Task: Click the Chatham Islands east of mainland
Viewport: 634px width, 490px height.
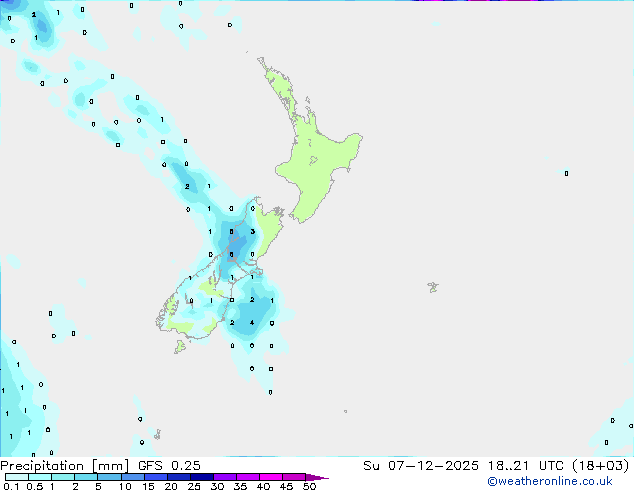Action: pos(432,287)
